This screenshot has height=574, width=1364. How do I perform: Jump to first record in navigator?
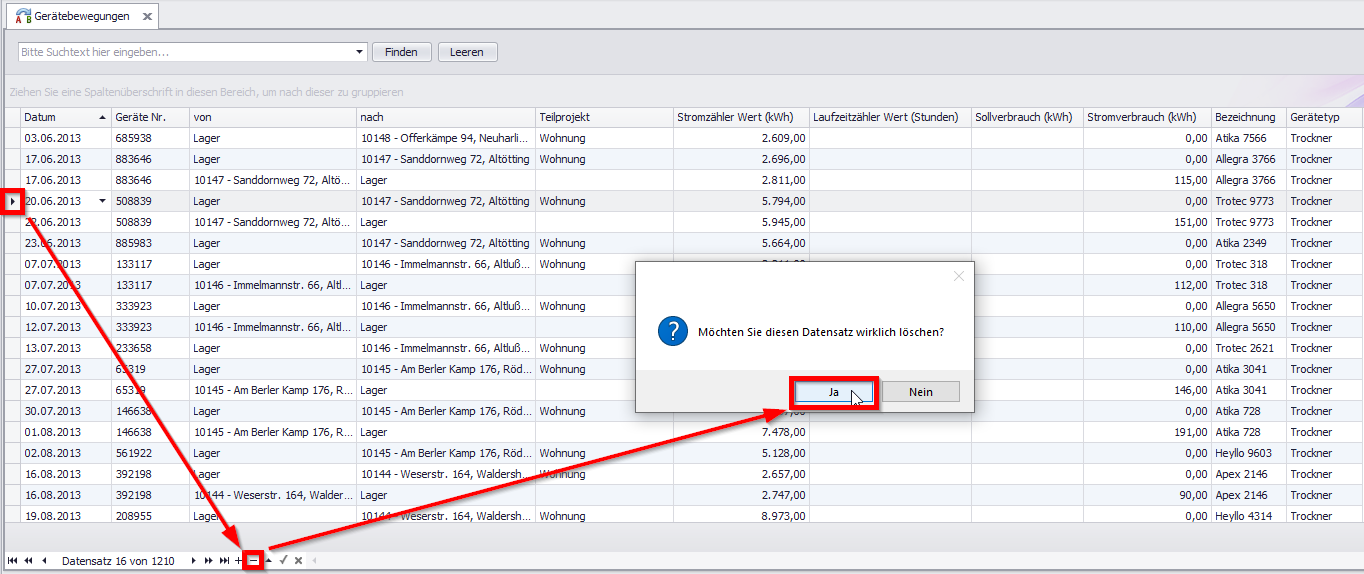click(12, 561)
